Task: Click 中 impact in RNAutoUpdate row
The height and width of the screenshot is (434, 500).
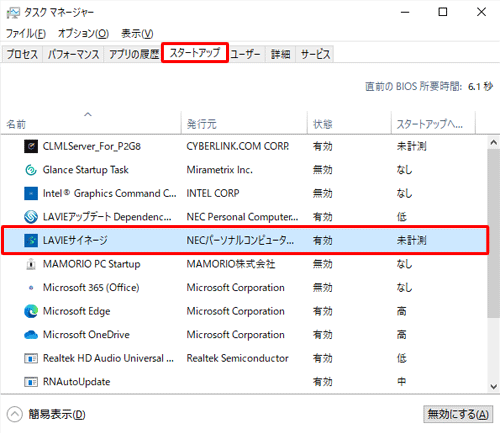Action: point(402,382)
